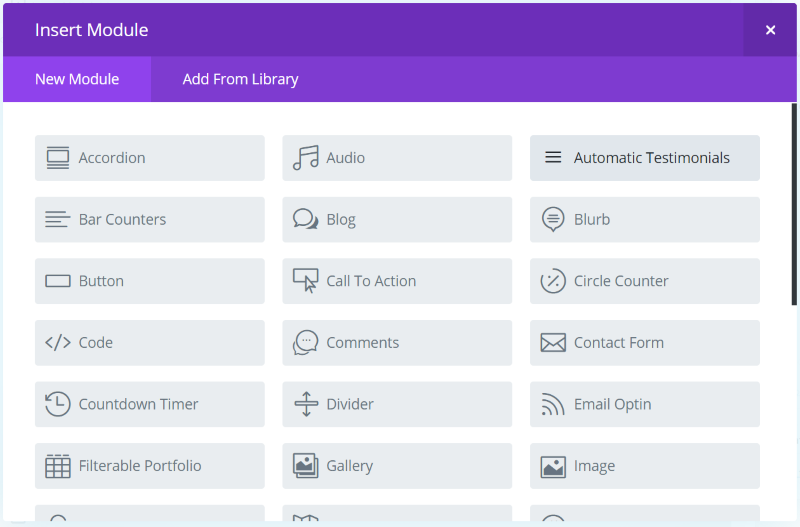
Task: Click the Blog speech bubbles icon
Action: point(306,219)
